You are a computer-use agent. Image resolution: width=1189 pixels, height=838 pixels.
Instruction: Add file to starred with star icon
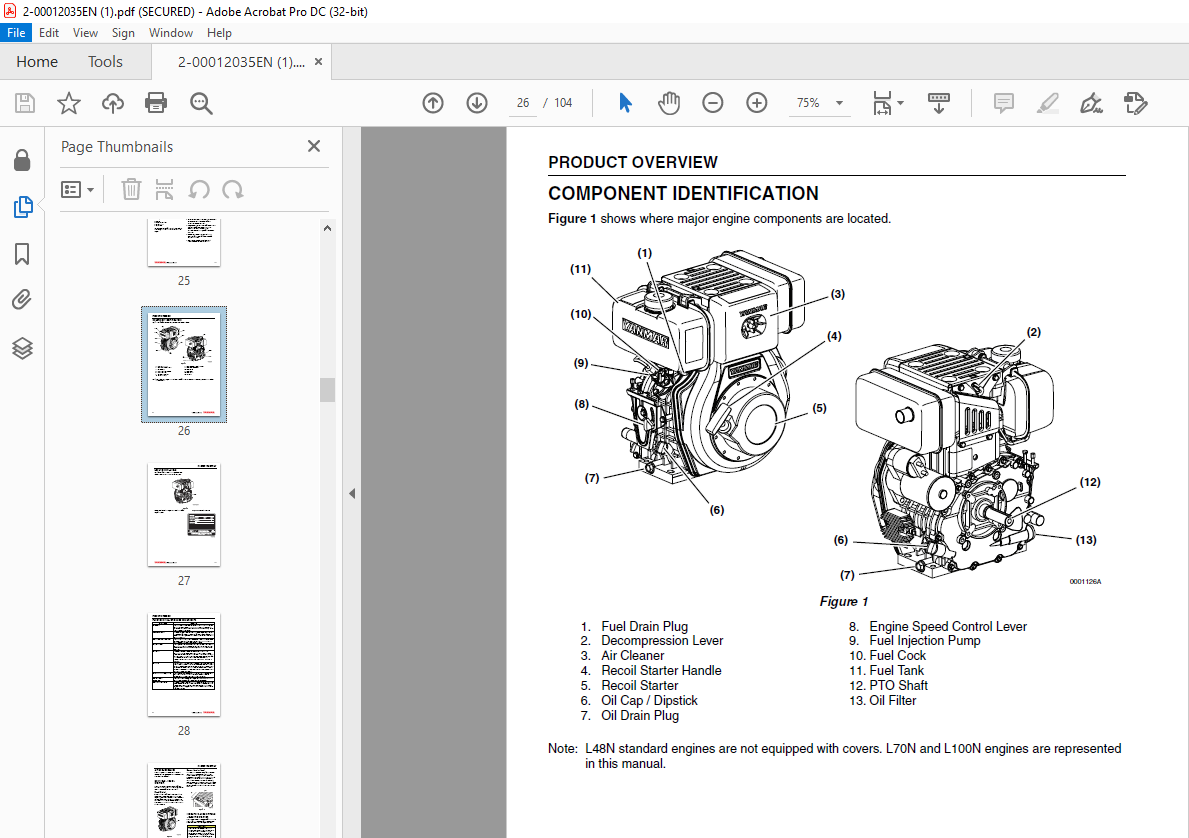click(69, 103)
